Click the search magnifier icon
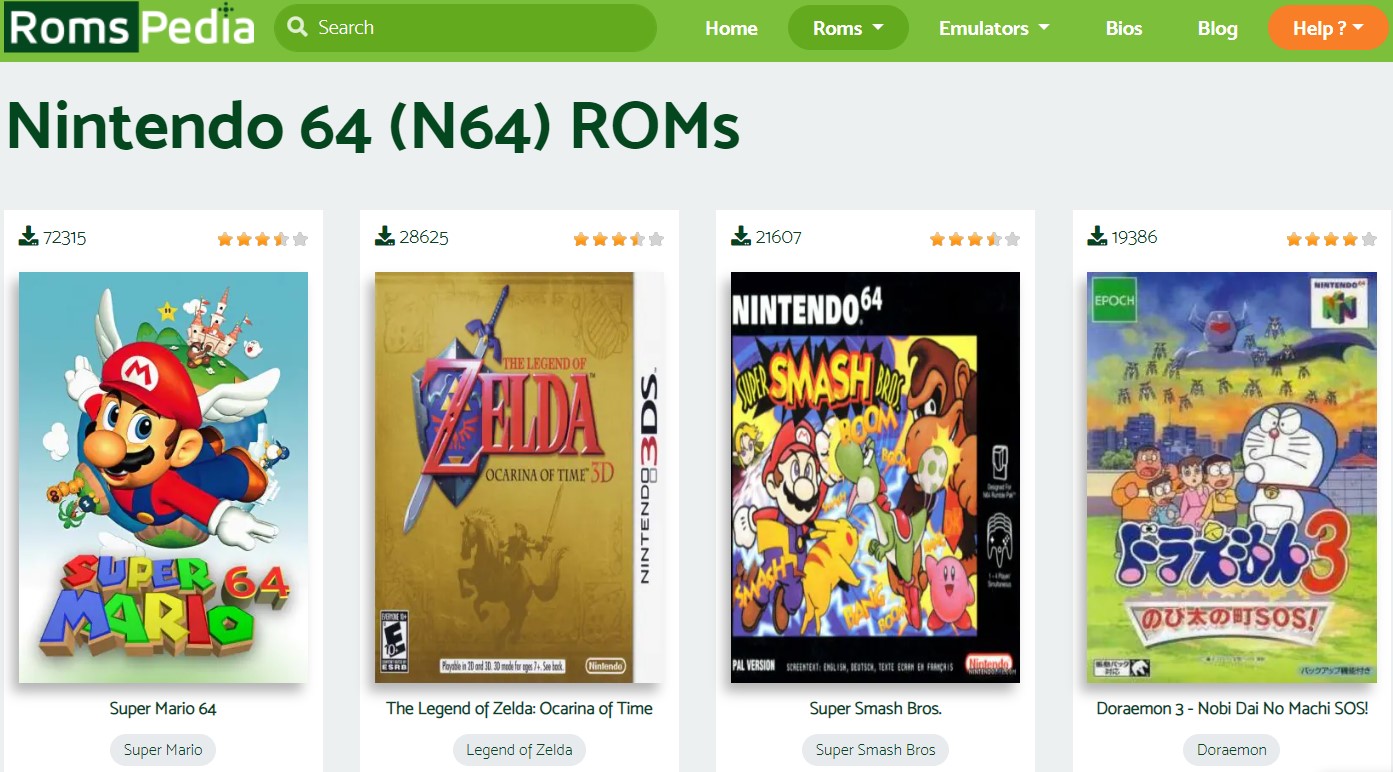Viewport: 1393px width, 772px height. (x=296, y=28)
